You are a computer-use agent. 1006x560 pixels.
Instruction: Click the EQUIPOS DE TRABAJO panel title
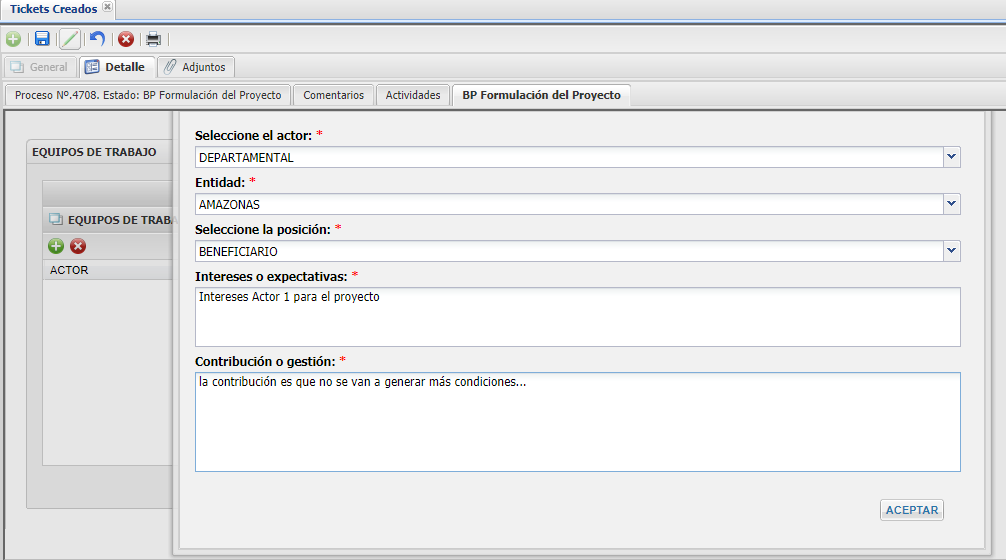[x=94, y=152]
